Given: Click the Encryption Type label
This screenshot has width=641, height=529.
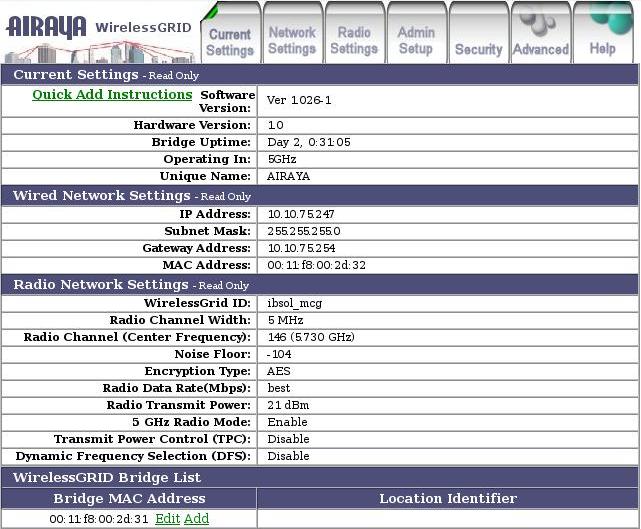Looking at the screenshot, I should pos(197,371).
